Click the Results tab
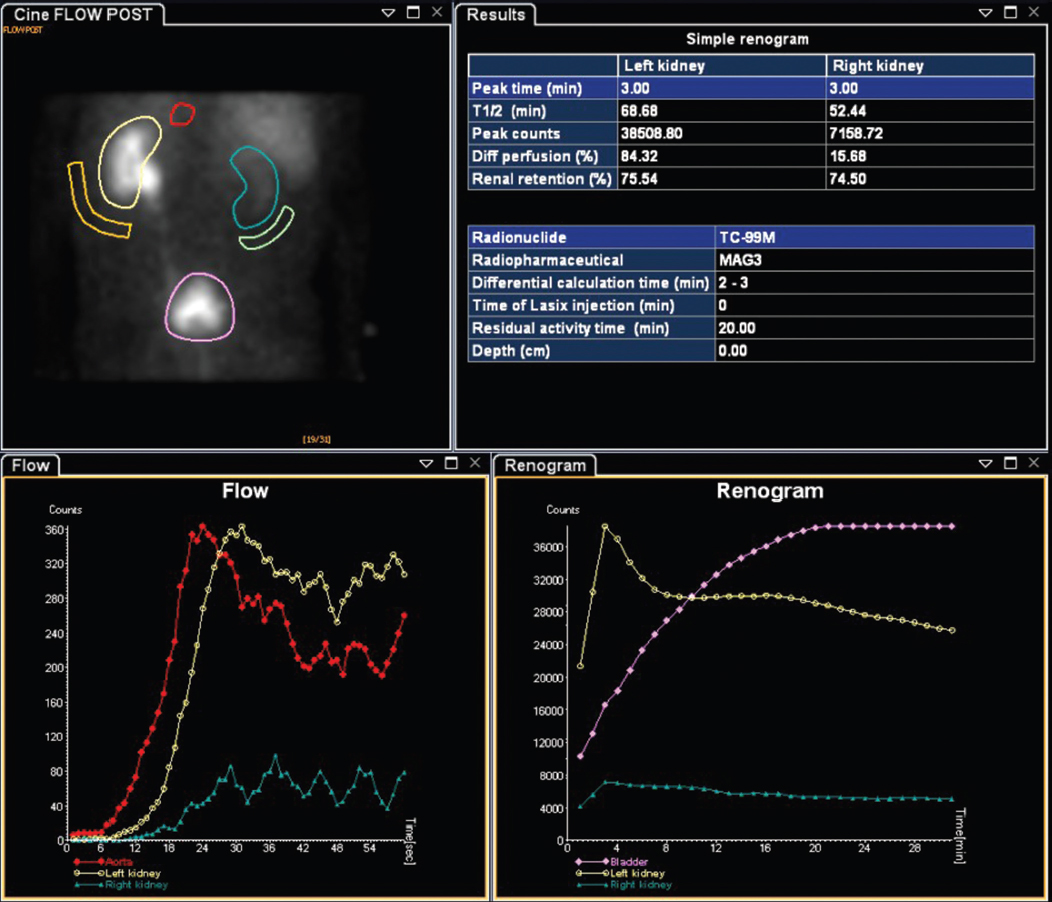Viewport: 1052px width, 902px height. click(496, 14)
